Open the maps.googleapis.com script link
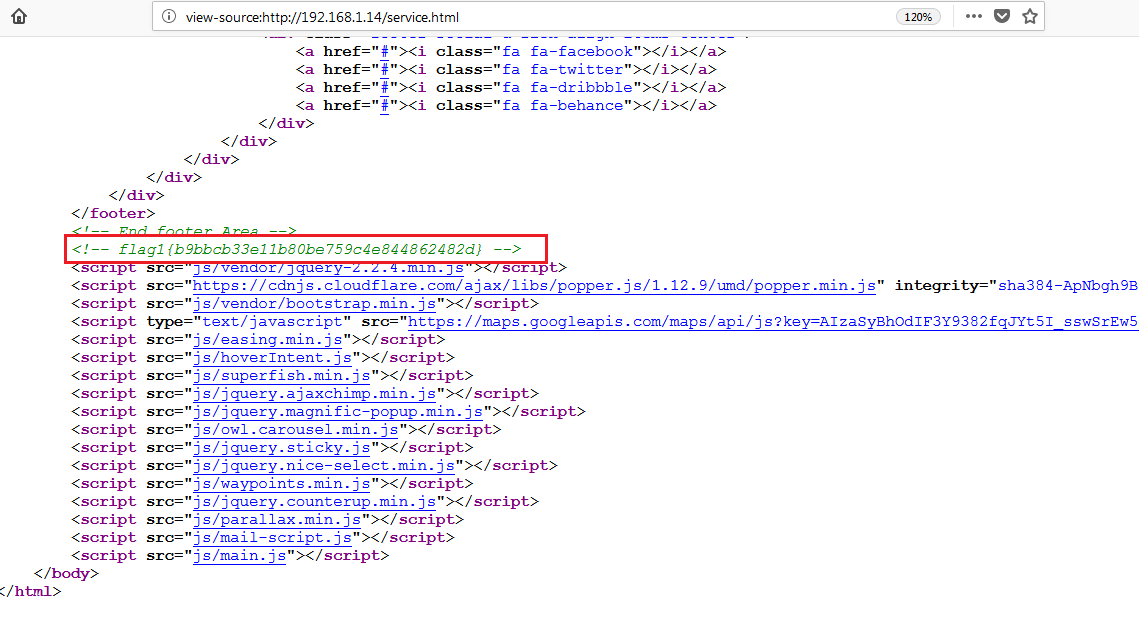 tap(770, 322)
